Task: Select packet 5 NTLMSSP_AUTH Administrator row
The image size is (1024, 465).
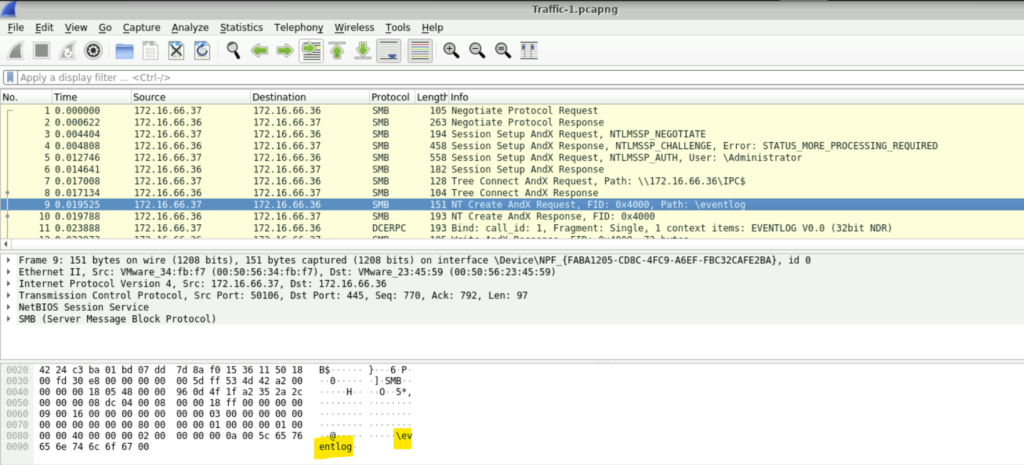Action: point(500,157)
